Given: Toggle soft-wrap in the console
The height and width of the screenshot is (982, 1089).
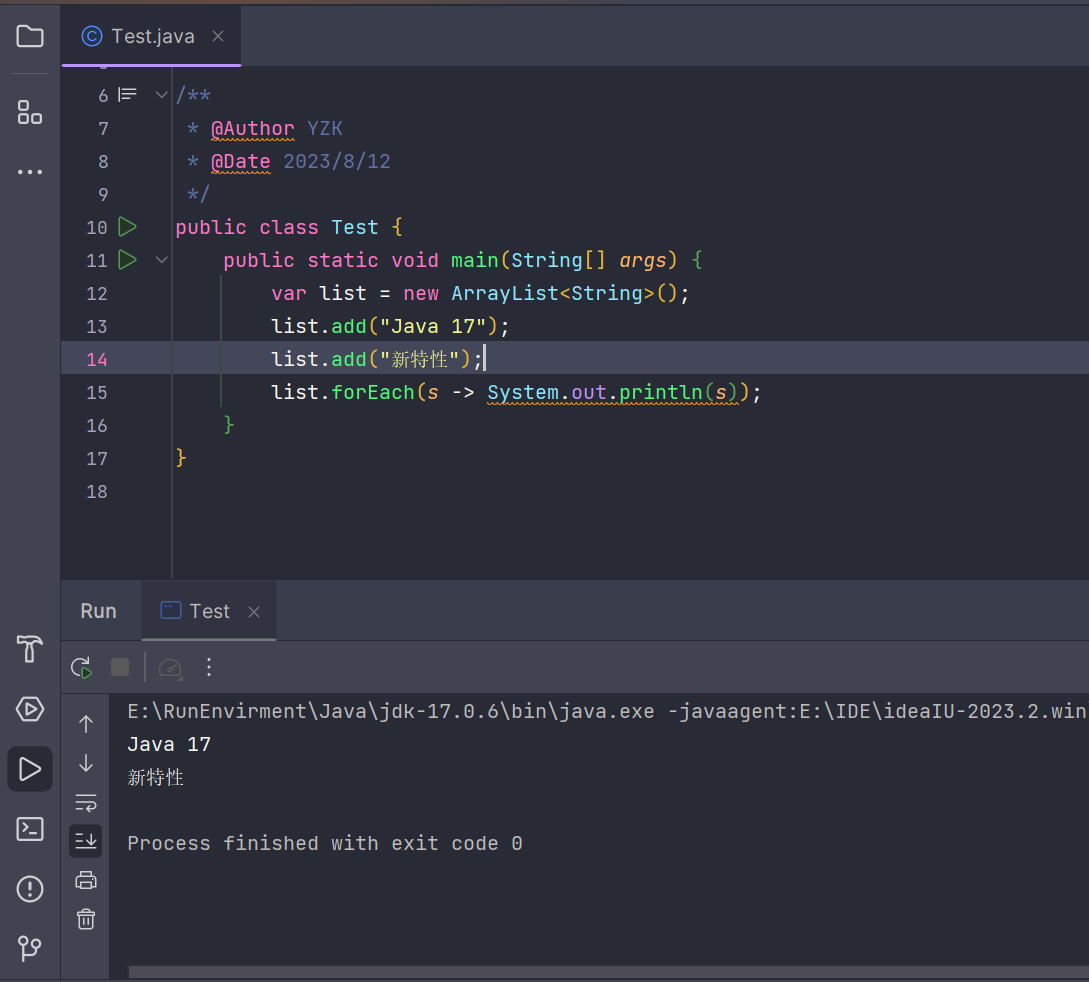Looking at the screenshot, I should (86, 802).
